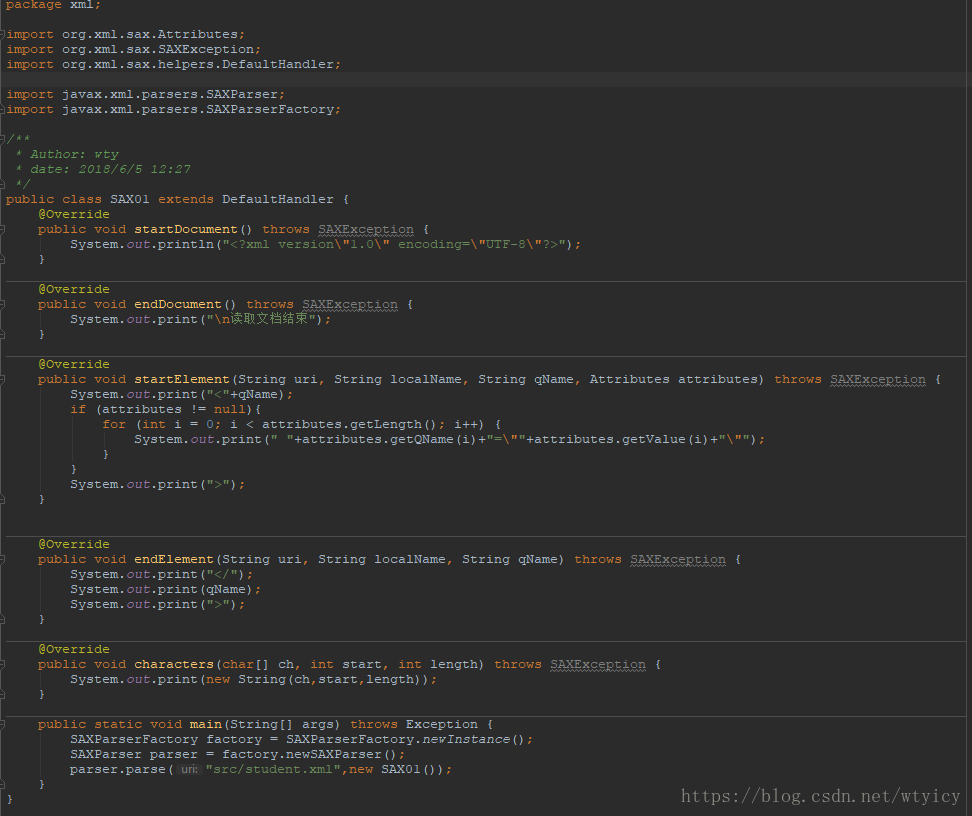
Task: Click @Override annotation above endElement
Action: click(74, 544)
